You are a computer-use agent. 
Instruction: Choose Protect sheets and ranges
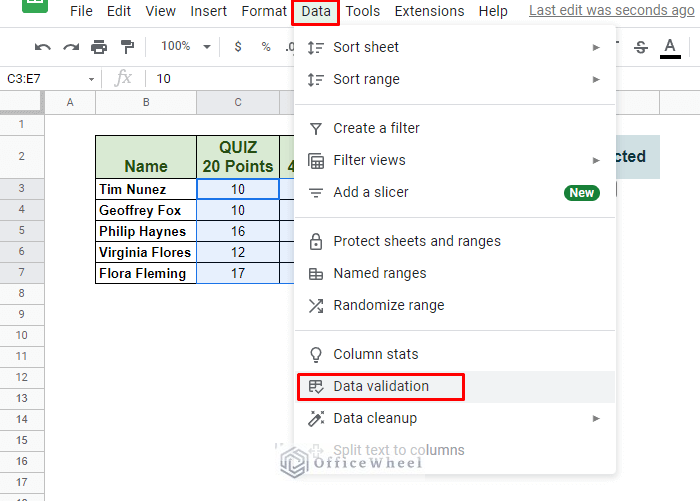[x=455, y=241]
